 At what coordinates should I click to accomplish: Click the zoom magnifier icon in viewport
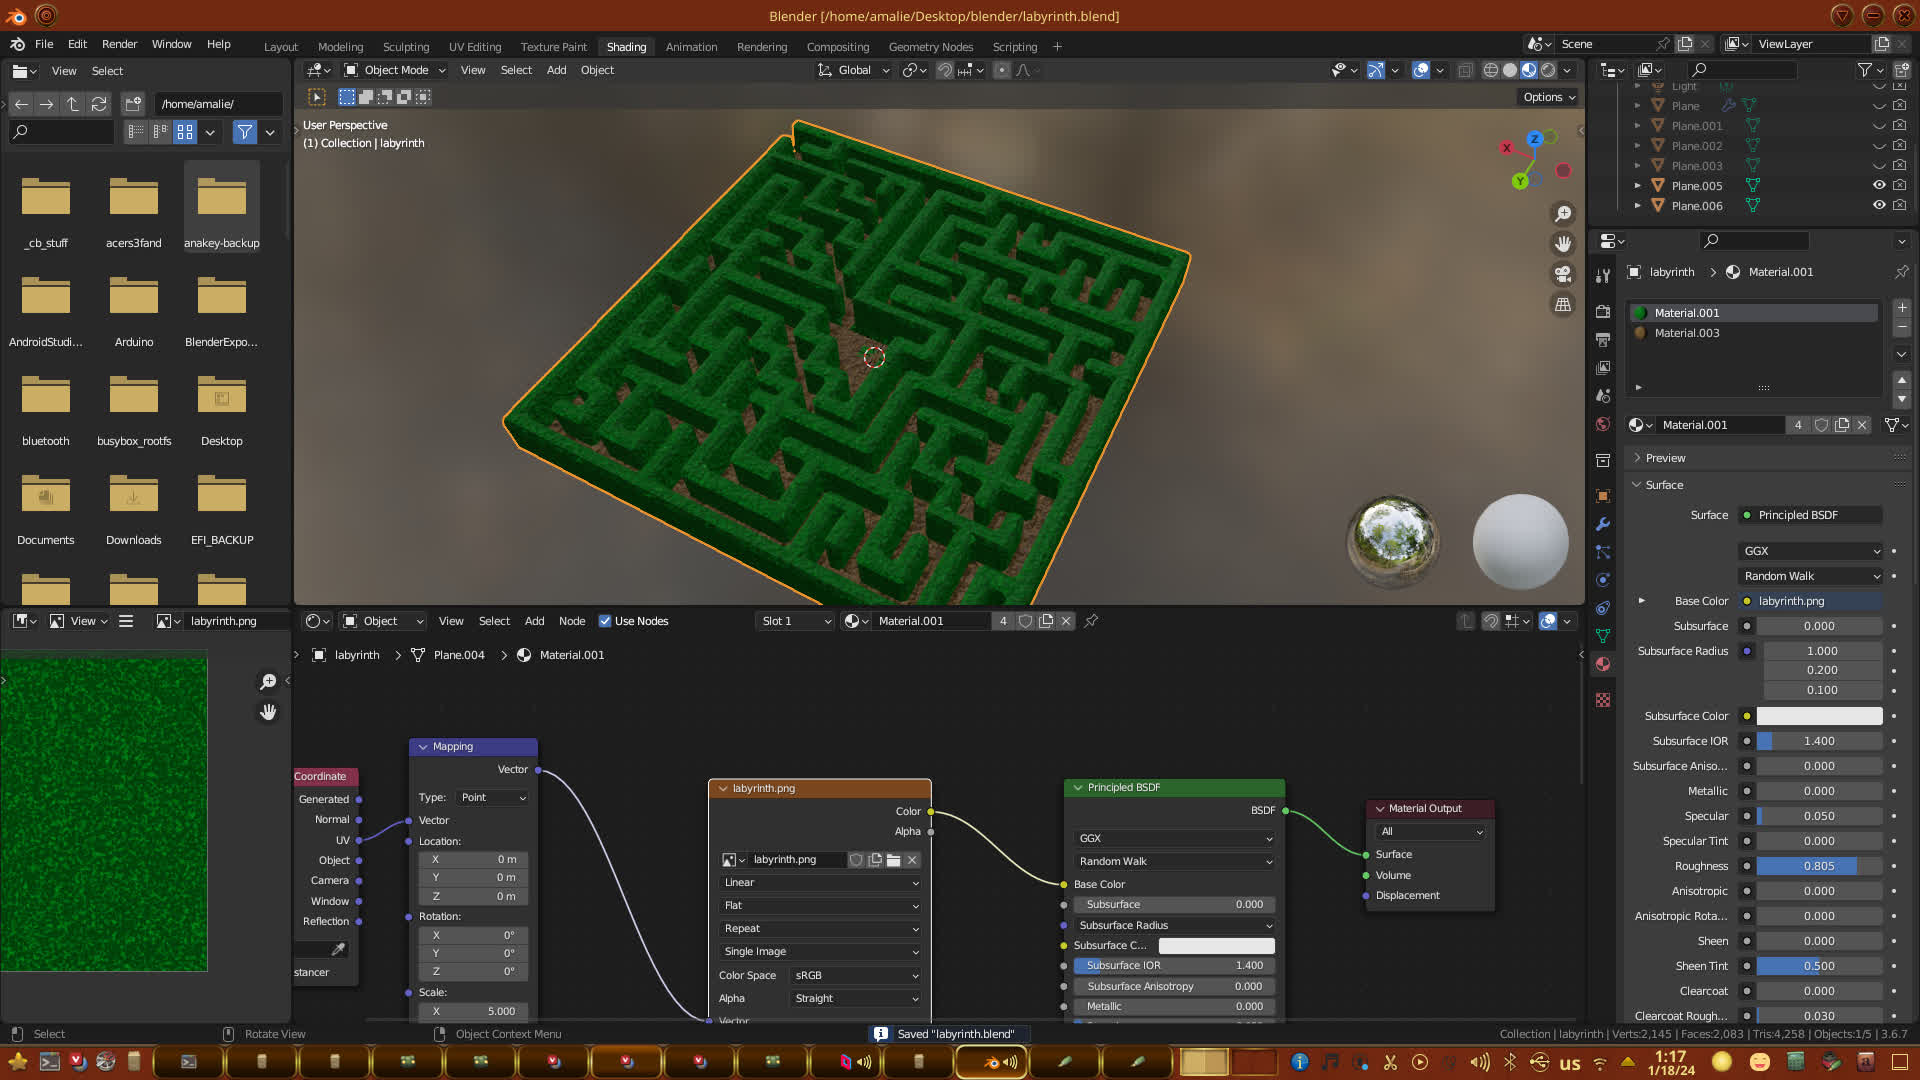click(x=1562, y=214)
